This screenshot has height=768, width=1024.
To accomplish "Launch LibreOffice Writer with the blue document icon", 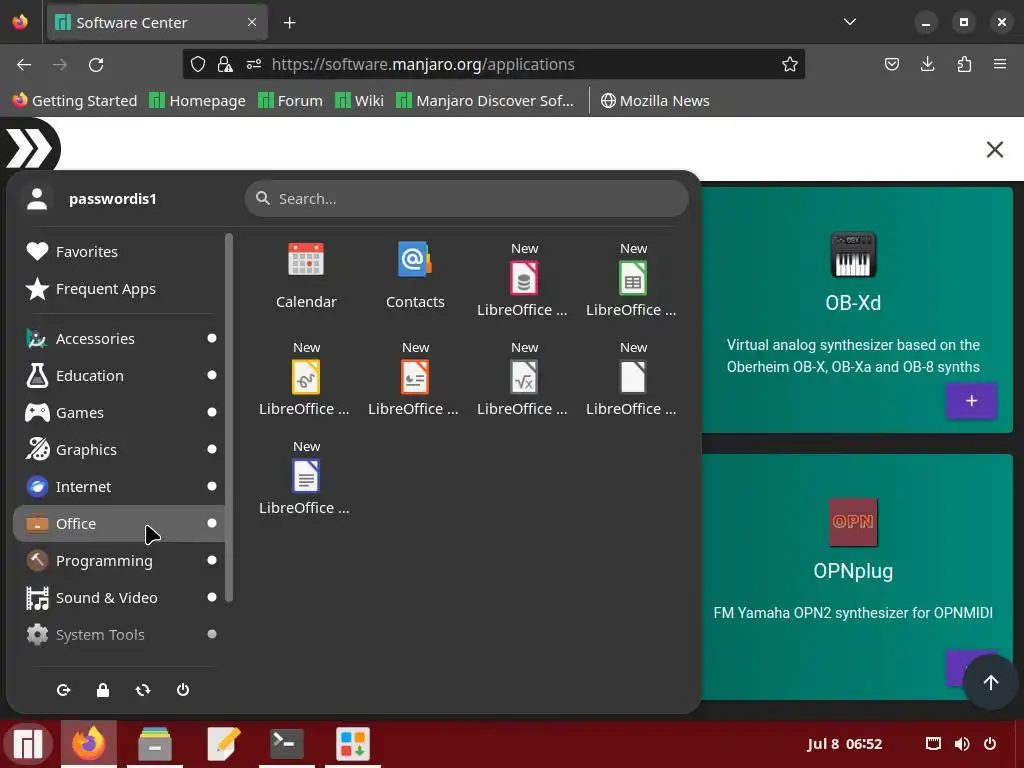I will coord(306,477).
